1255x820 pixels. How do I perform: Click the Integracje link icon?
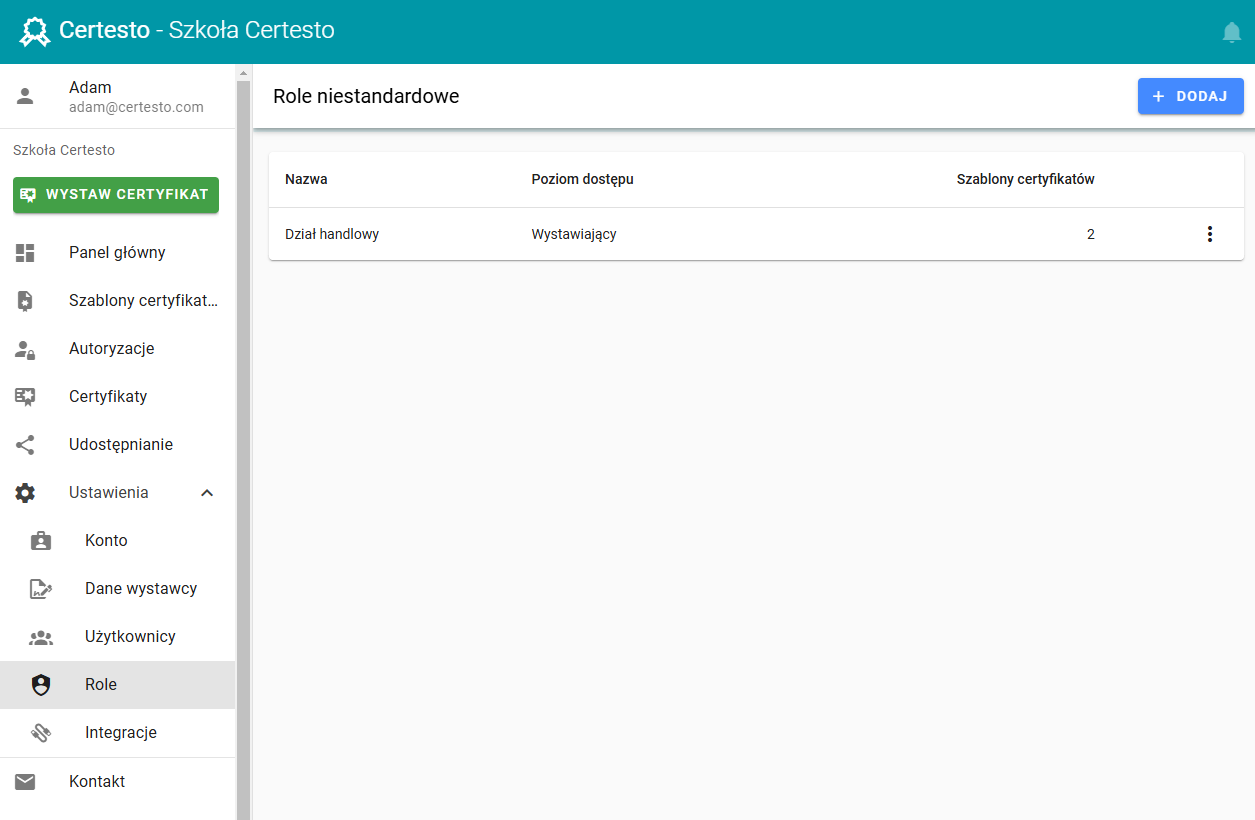tap(41, 733)
